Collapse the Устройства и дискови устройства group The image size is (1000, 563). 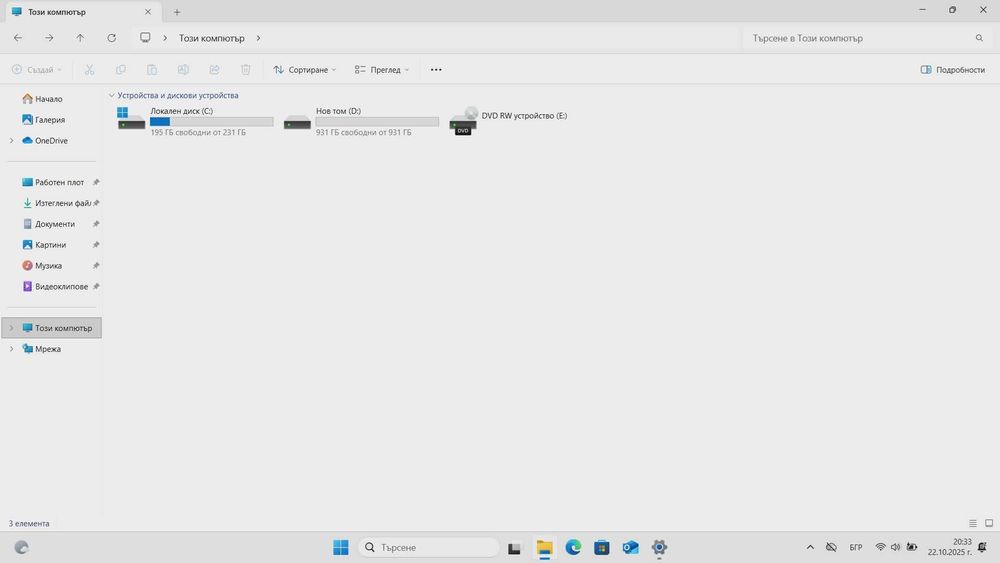point(112,96)
